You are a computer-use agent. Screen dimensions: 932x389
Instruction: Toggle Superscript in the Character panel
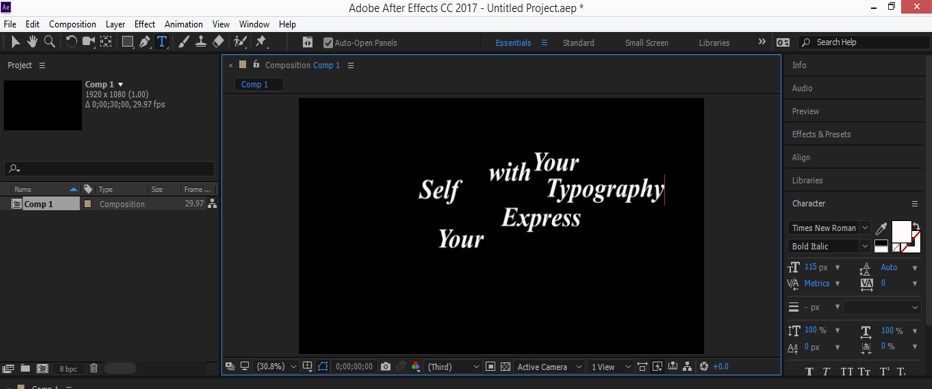tap(884, 372)
